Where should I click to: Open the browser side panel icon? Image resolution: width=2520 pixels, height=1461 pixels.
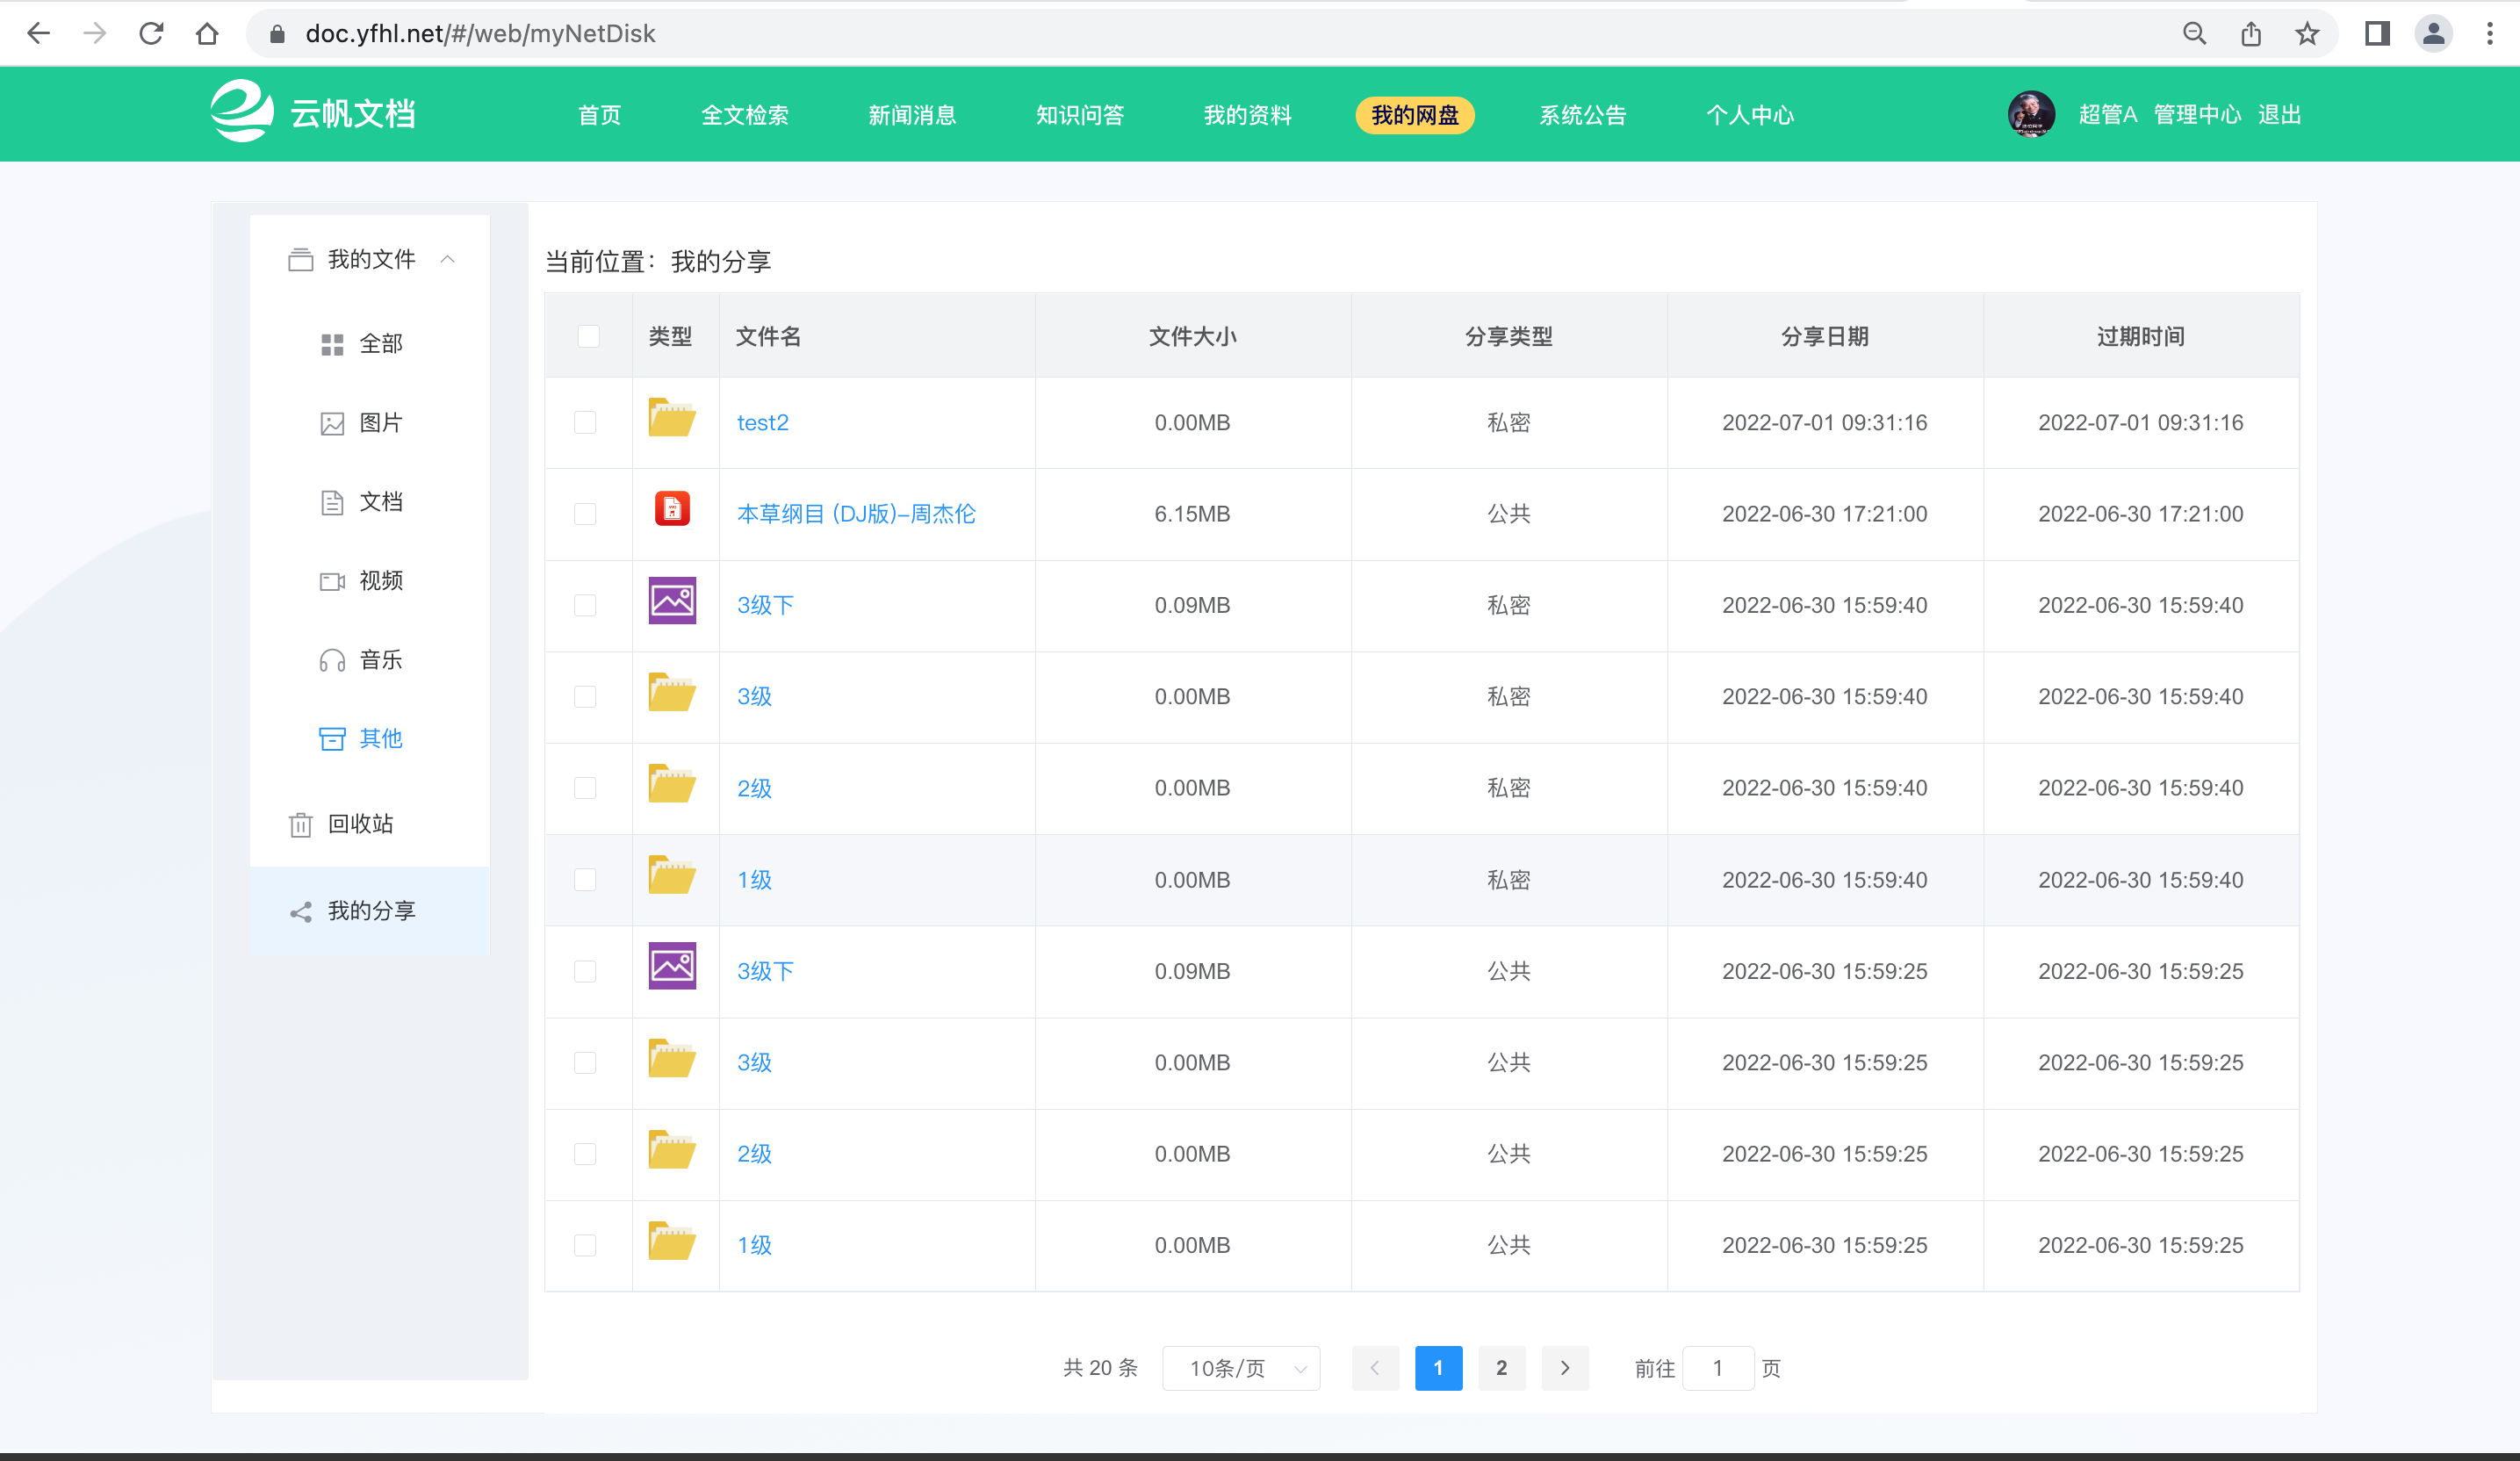click(x=2377, y=34)
